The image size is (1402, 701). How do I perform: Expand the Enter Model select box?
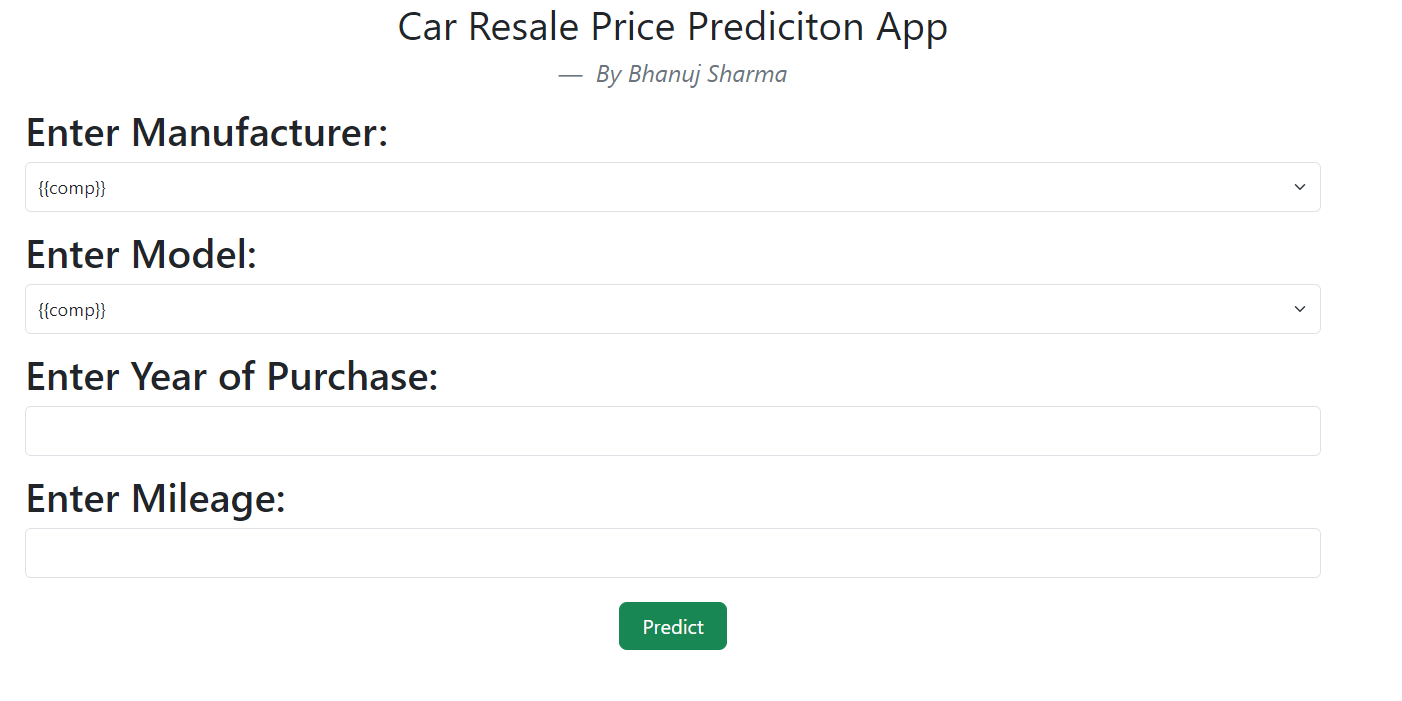pos(672,309)
